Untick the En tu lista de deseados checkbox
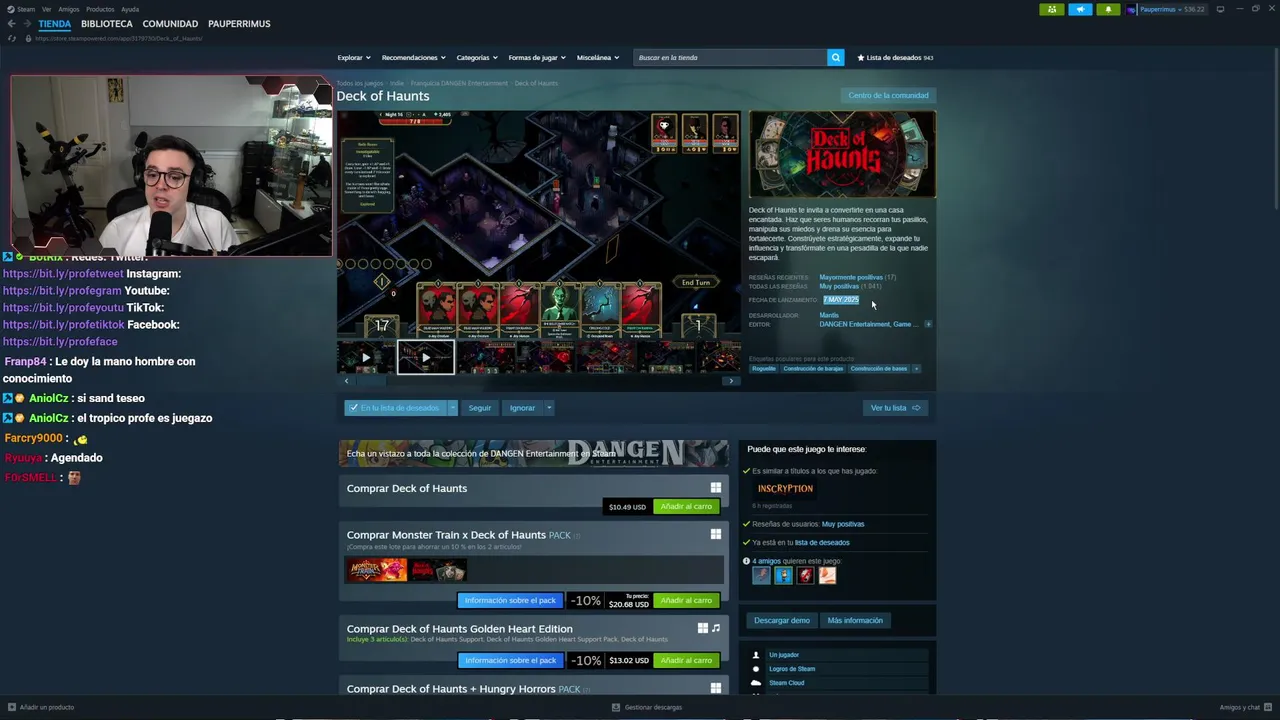 click(x=353, y=408)
